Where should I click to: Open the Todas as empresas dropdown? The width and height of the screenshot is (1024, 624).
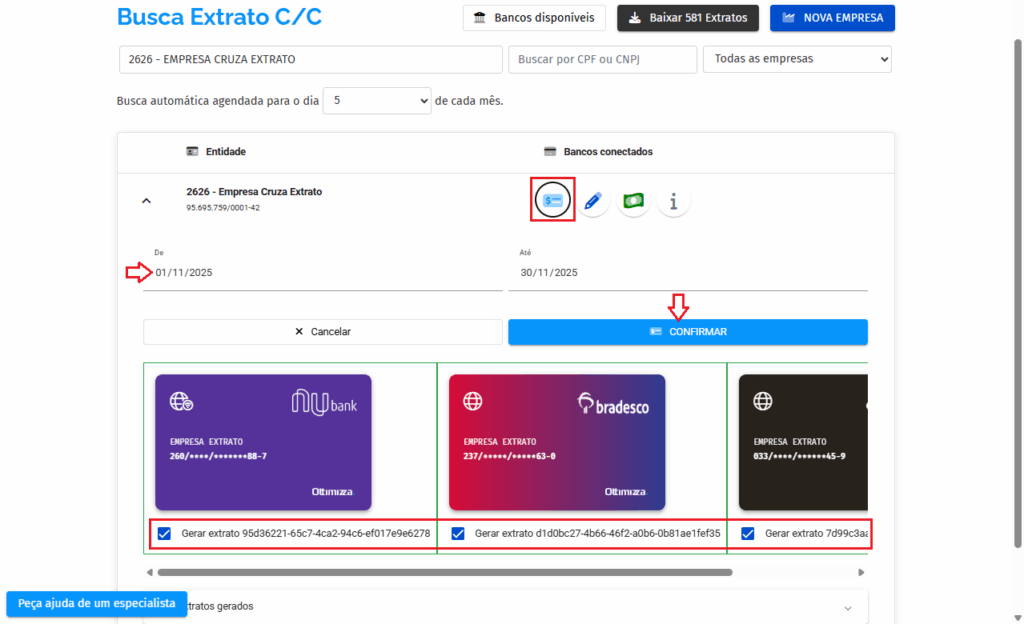click(x=796, y=59)
